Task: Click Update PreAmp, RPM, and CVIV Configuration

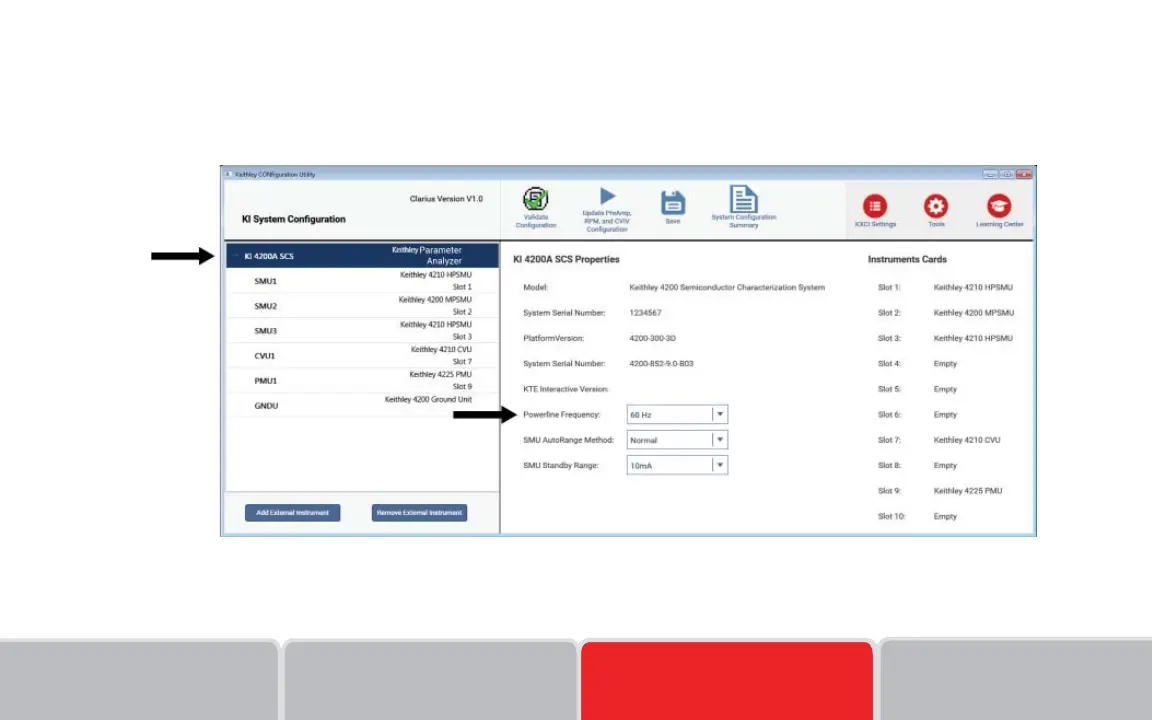Action: (x=607, y=209)
